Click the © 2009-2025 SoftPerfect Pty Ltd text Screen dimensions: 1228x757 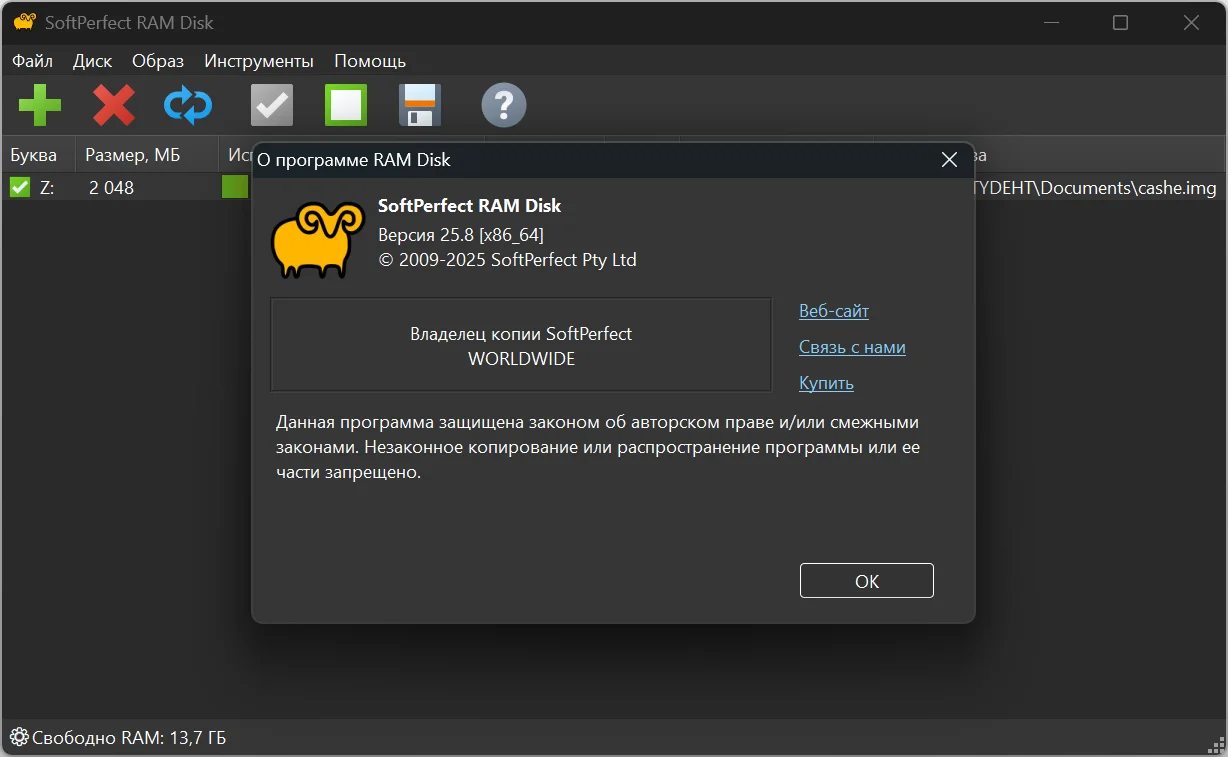(507, 260)
